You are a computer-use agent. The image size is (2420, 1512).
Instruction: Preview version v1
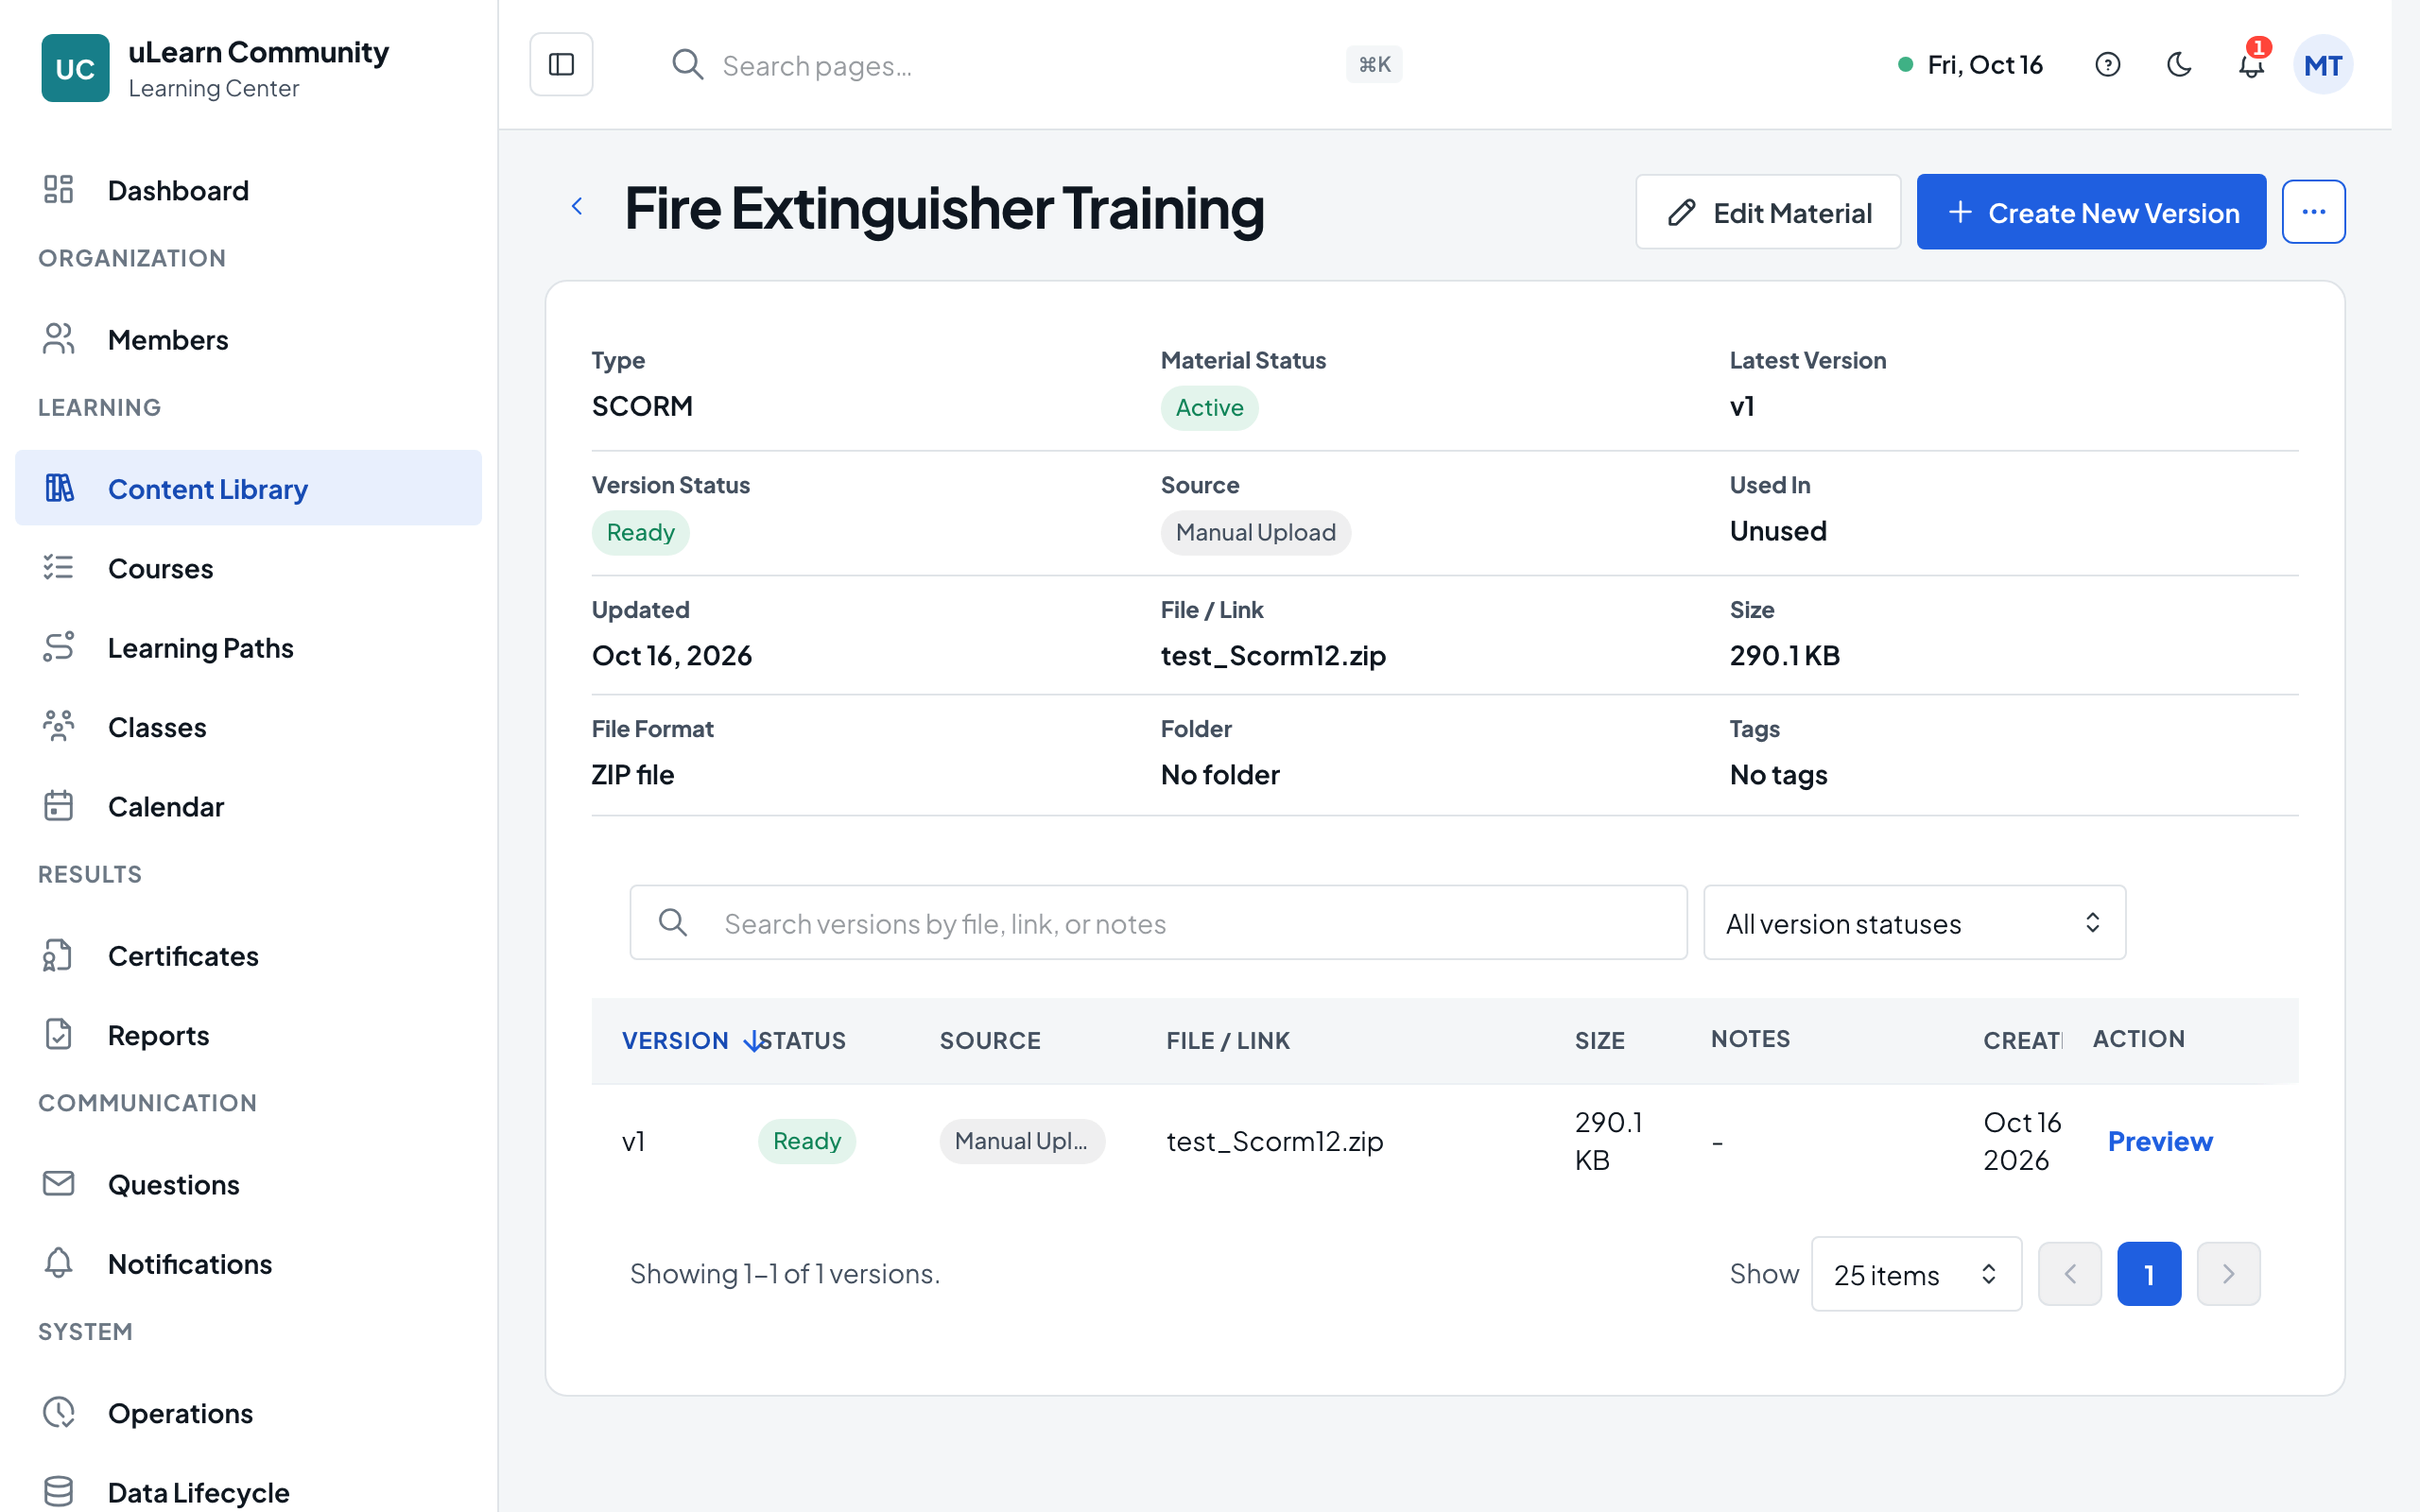coord(2159,1141)
